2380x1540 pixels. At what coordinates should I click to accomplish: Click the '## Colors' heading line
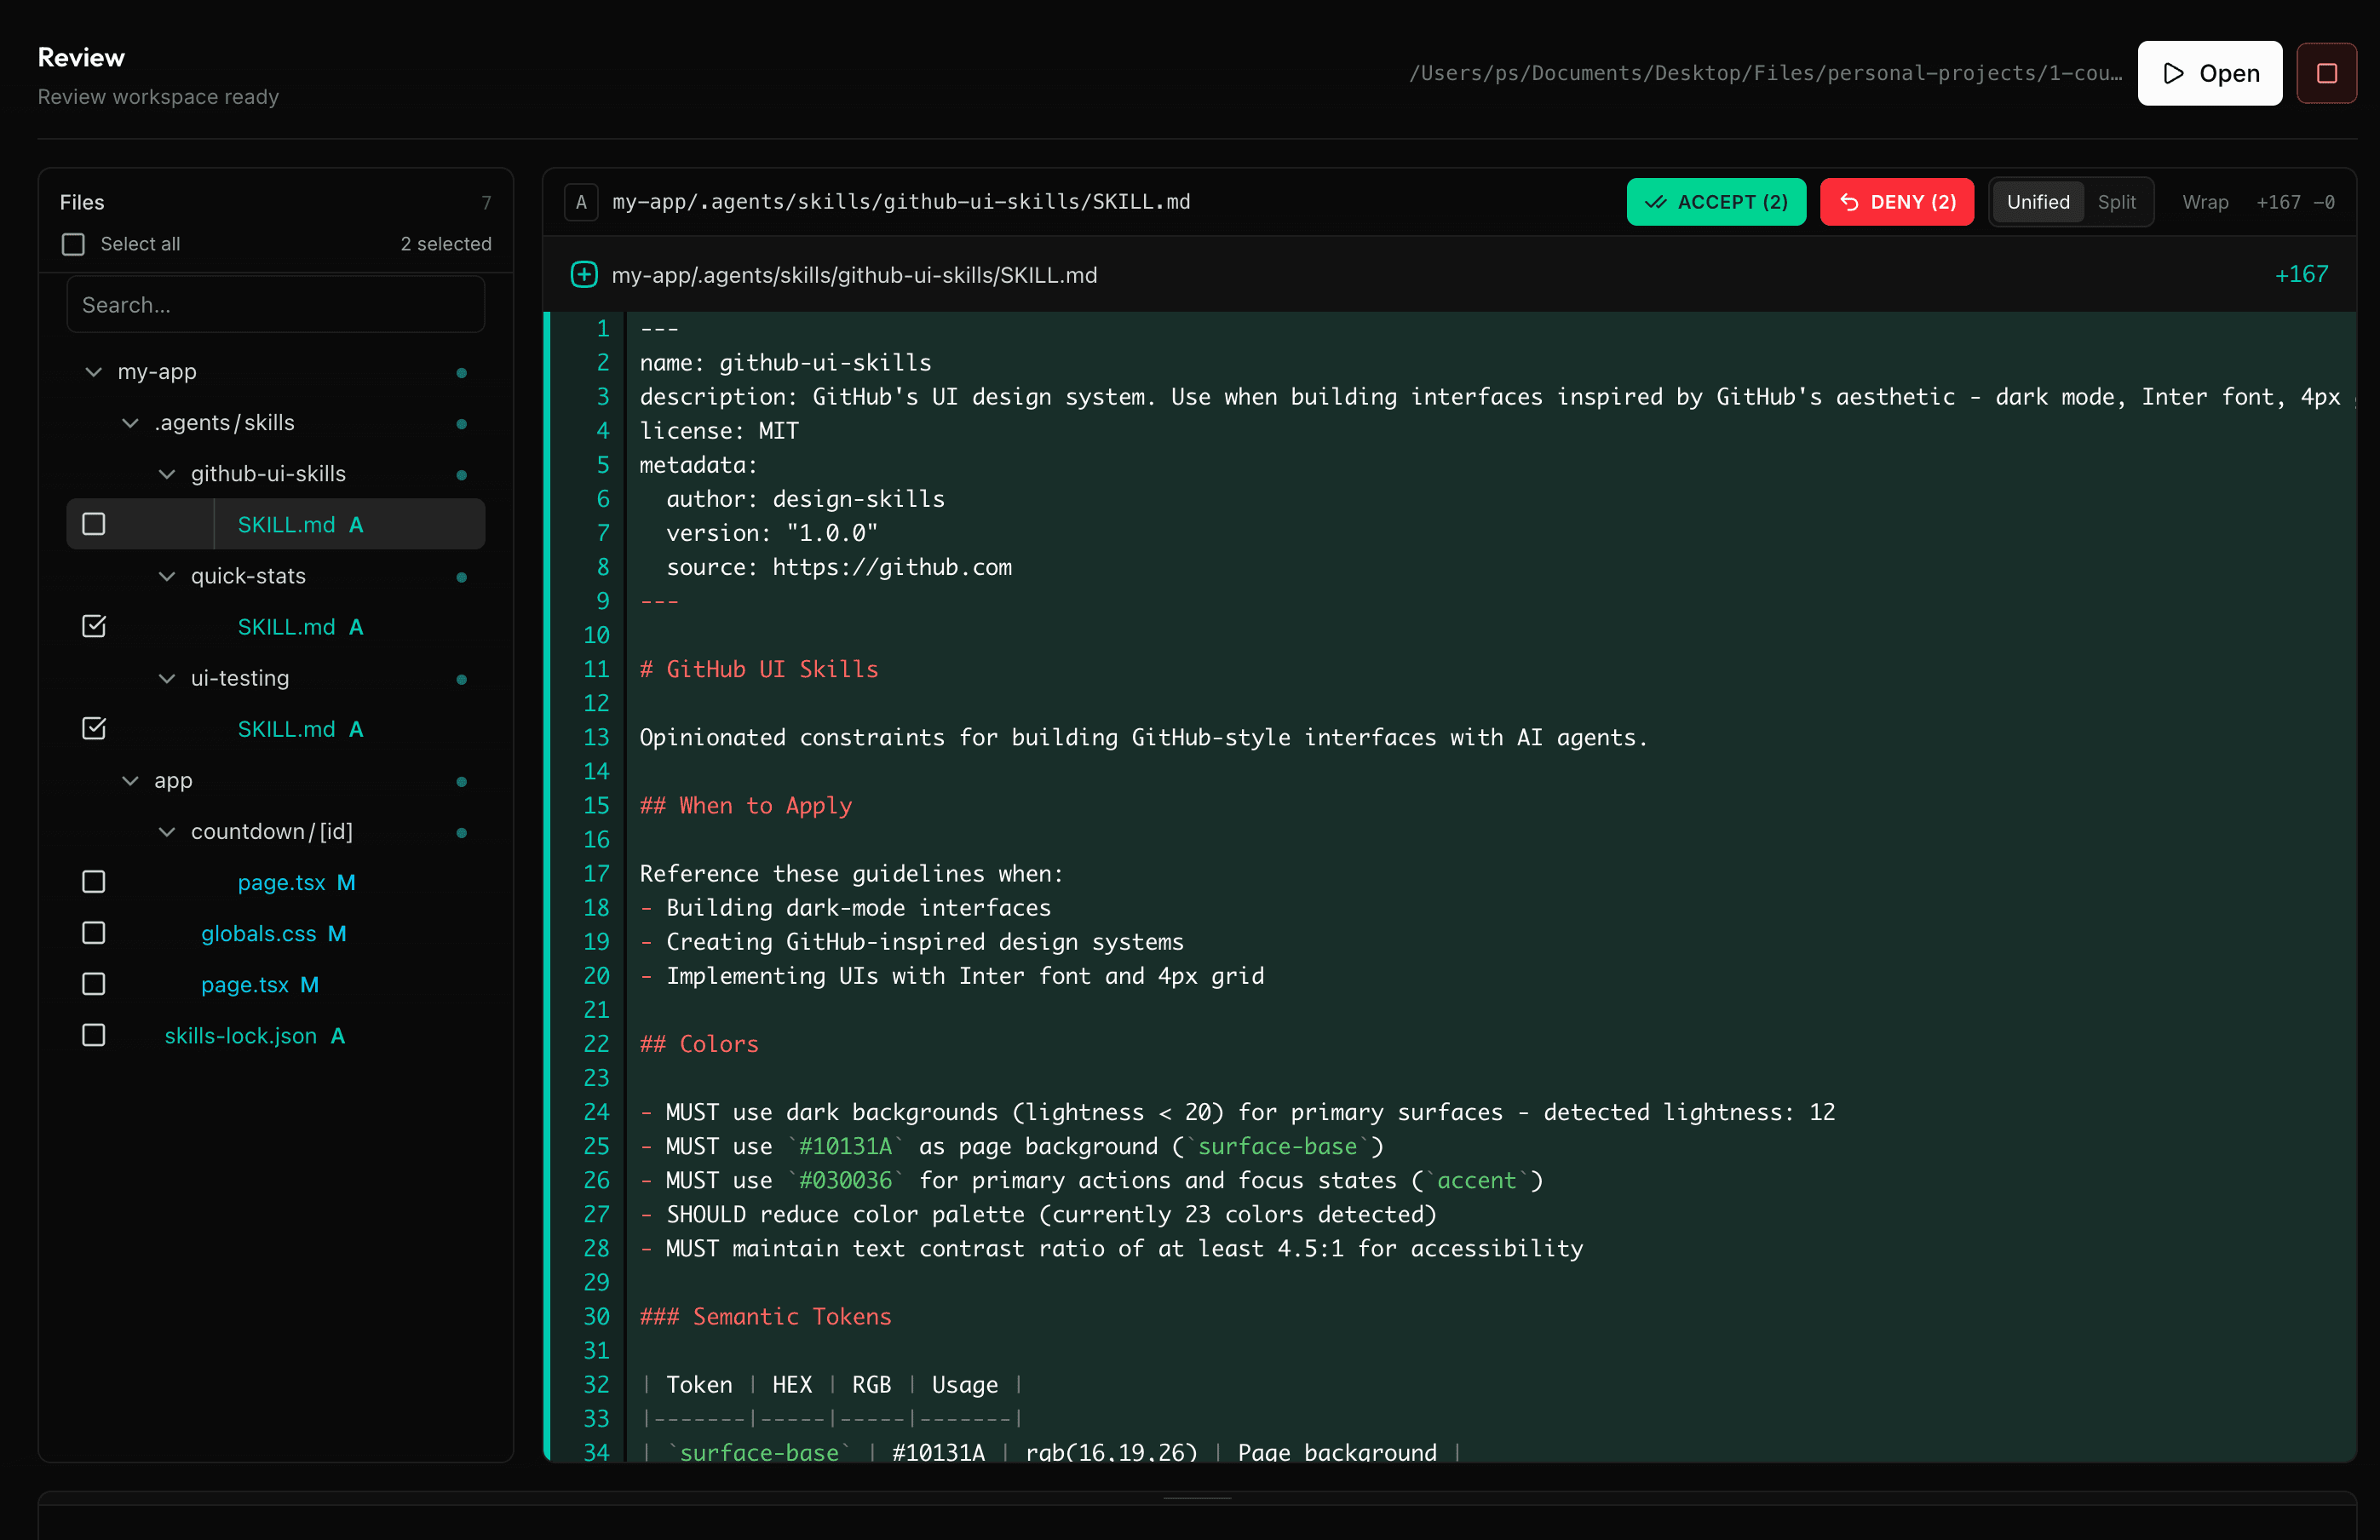[x=699, y=1044]
